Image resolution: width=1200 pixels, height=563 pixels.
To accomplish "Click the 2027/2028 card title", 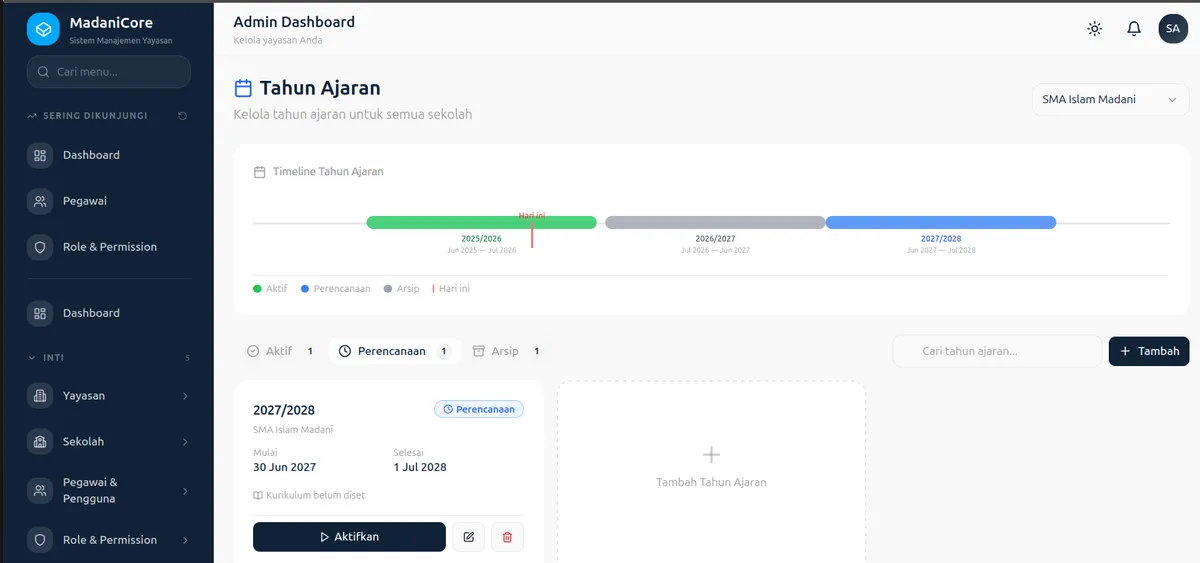I will click(x=284, y=410).
